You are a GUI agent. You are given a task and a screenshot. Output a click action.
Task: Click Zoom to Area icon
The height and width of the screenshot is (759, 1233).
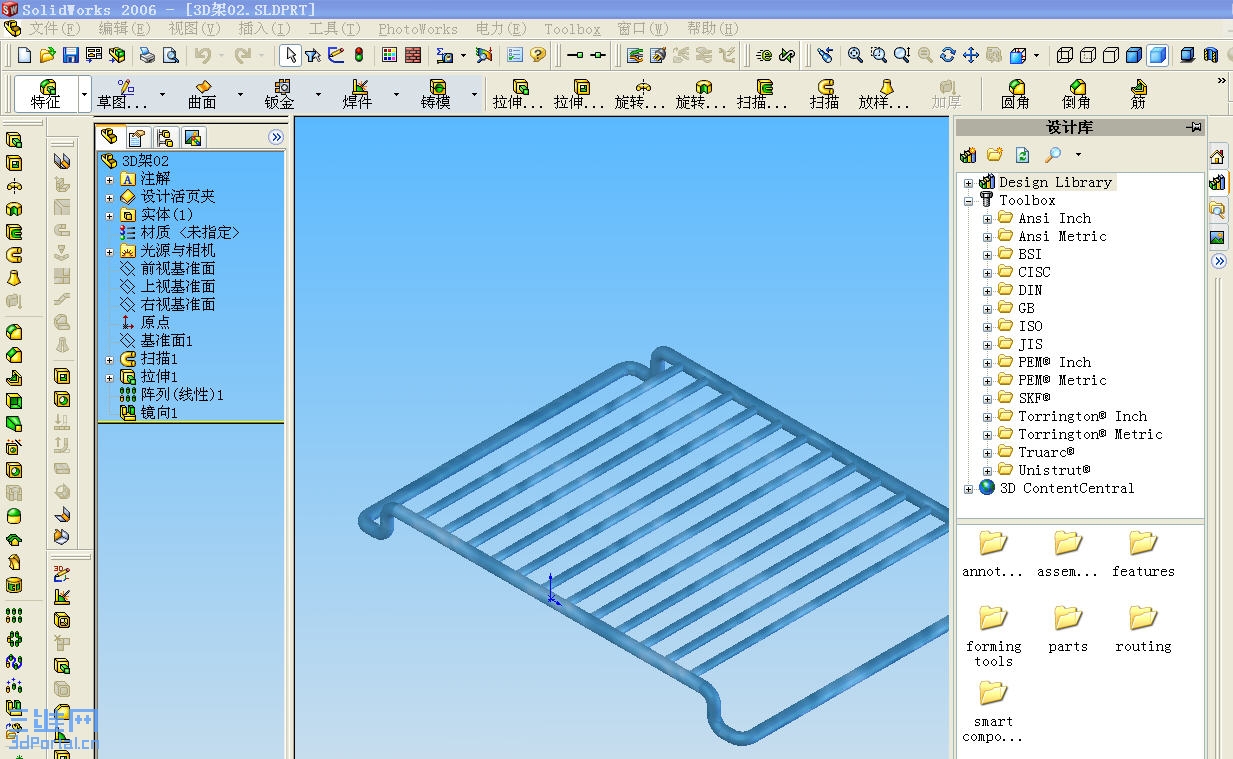click(878, 55)
